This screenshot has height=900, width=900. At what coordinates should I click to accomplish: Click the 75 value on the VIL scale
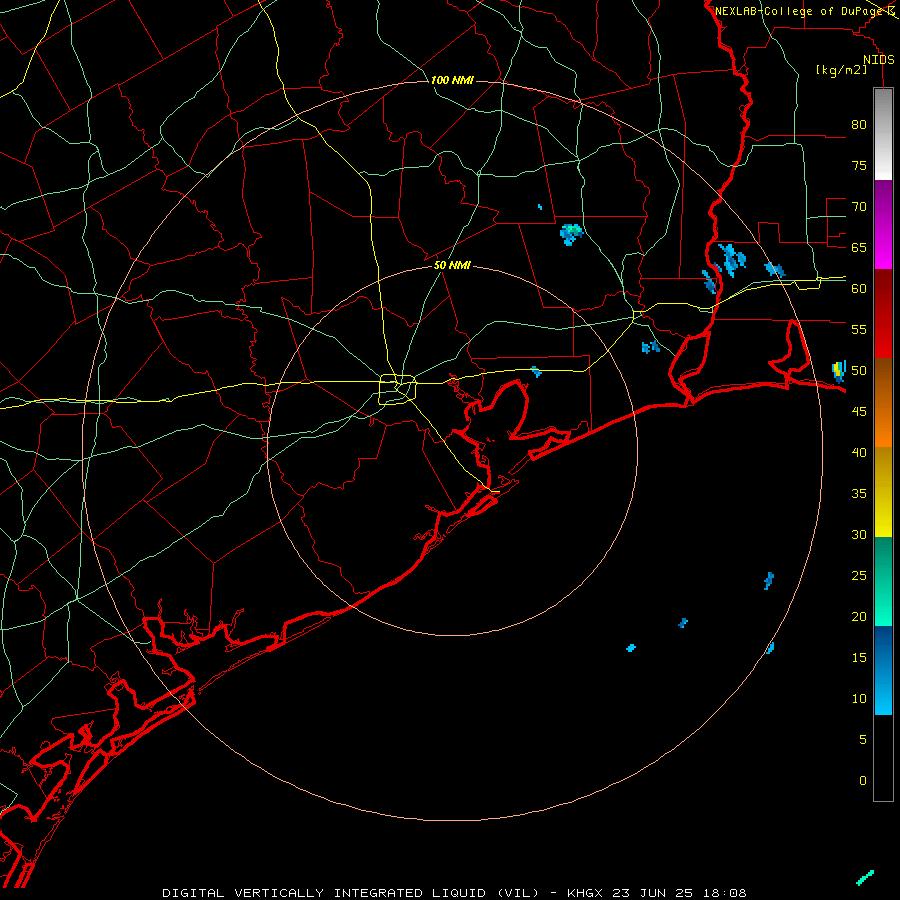[x=859, y=165]
